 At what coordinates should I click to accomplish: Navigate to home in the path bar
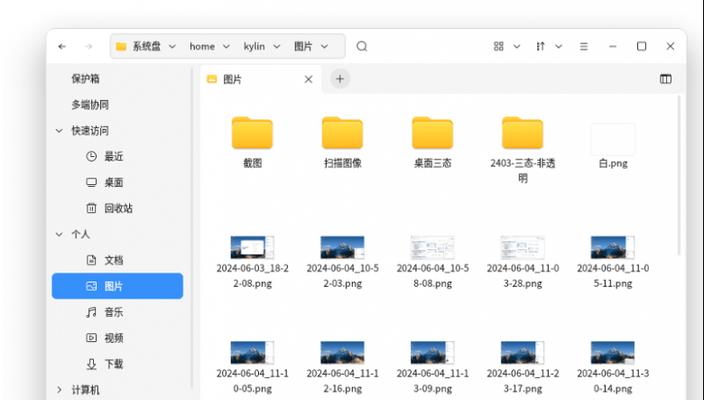[202, 46]
